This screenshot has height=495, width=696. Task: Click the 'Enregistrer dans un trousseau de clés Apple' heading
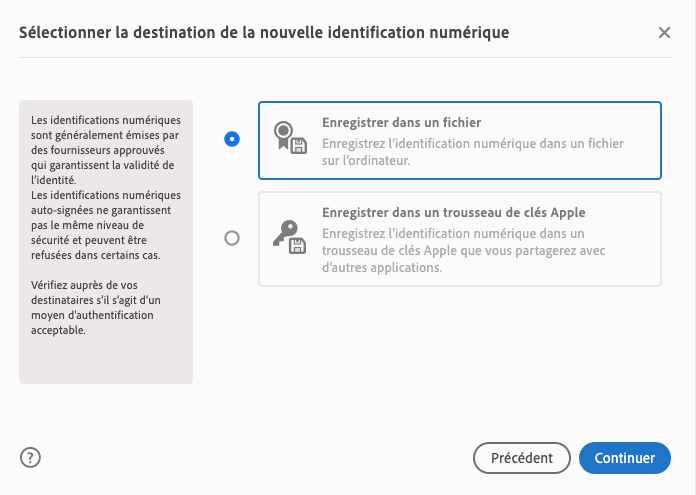pos(453,213)
